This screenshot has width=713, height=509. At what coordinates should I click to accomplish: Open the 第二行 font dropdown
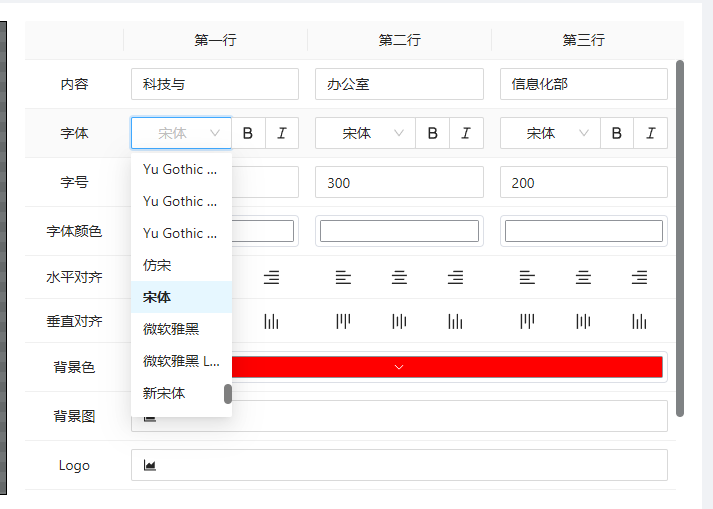pyautogui.click(x=365, y=133)
